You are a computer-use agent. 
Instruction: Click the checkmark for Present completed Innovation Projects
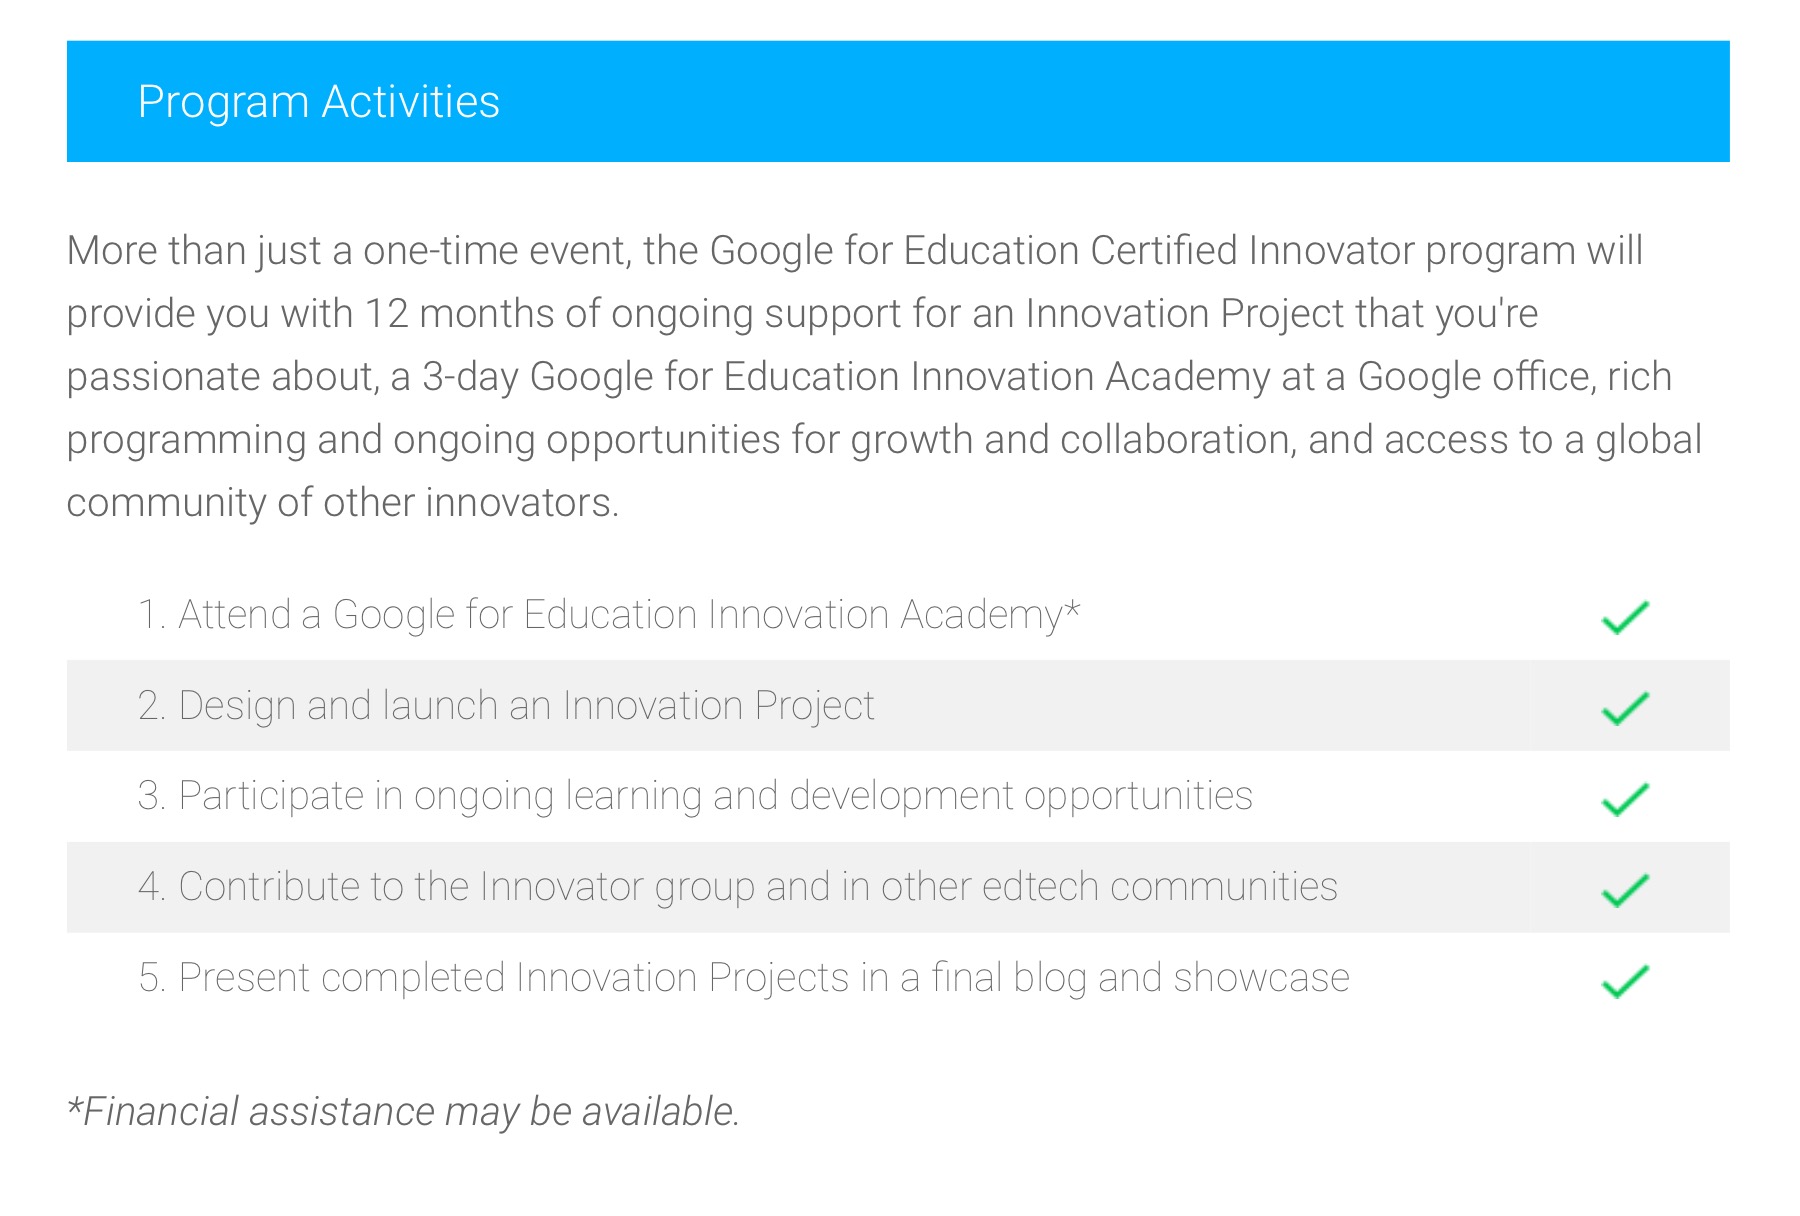click(1625, 981)
